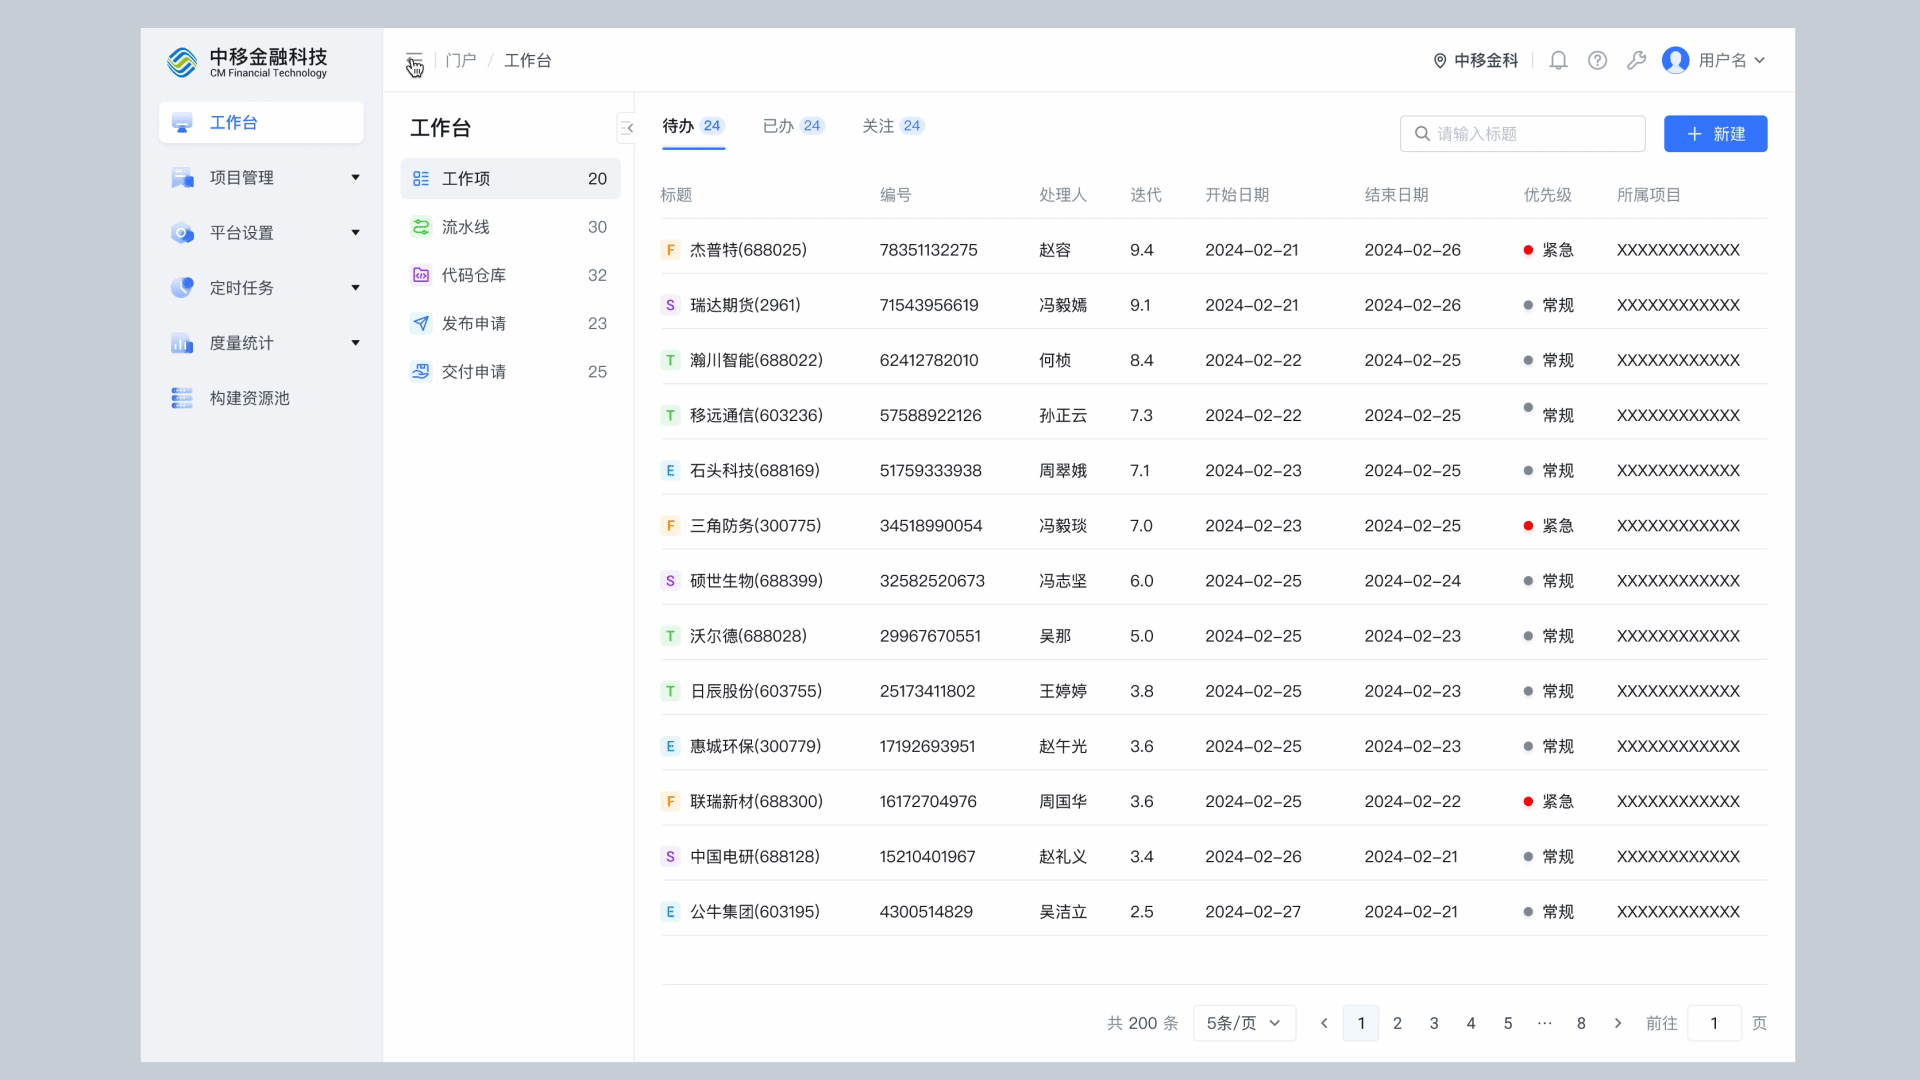Expand the 定时任务 menu arrow
This screenshot has width=1920, height=1080.
355,288
